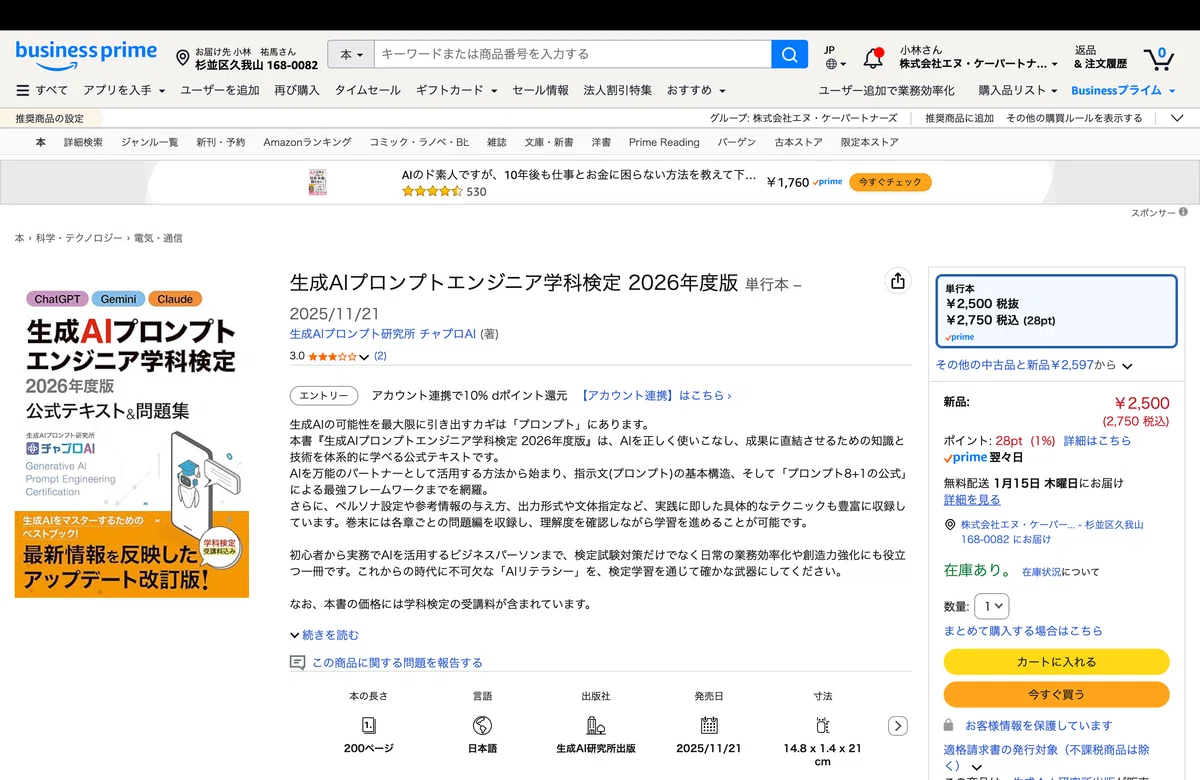Click 推奨商品に追加 link

[x=960, y=118]
